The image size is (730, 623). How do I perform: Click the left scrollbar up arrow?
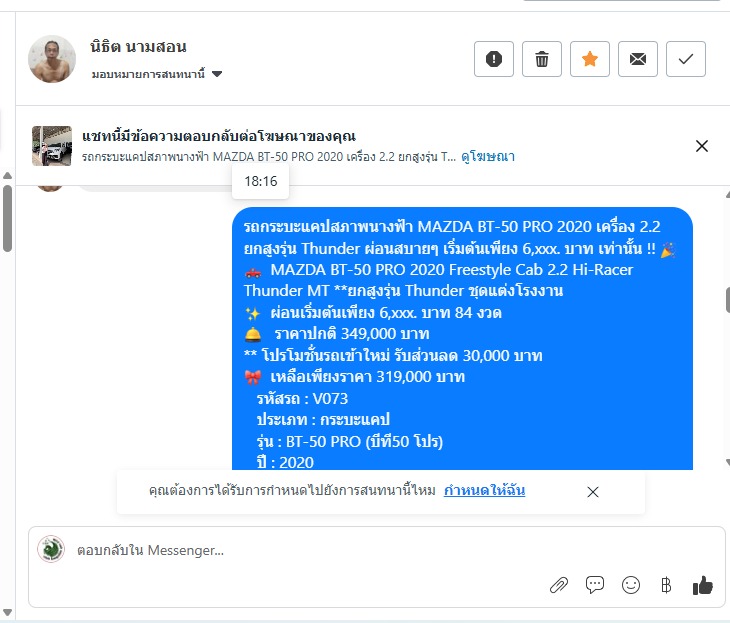coord(7,176)
